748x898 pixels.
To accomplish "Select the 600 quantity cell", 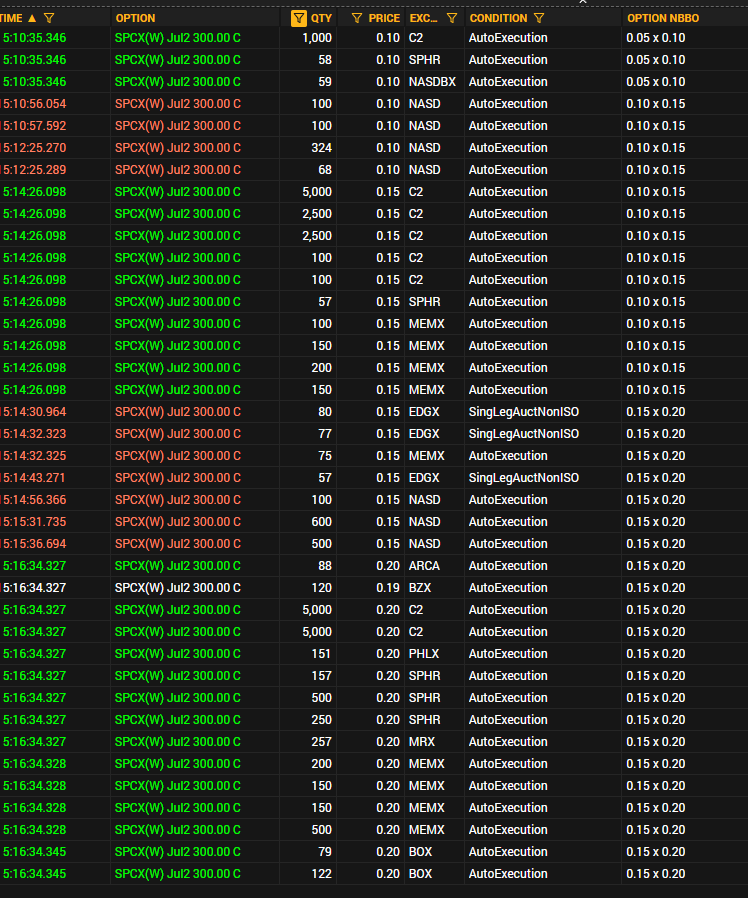I will (x=321, y=522).
